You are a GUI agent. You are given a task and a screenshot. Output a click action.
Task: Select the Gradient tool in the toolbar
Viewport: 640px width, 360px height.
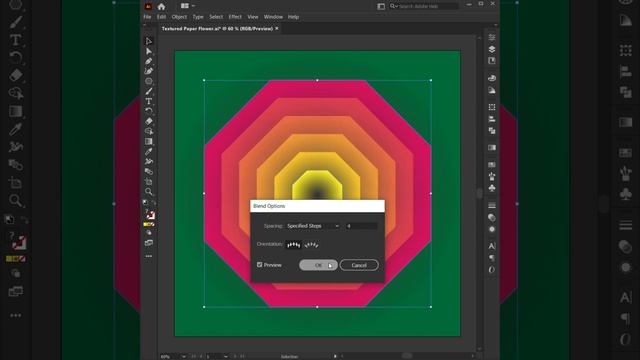tap(149, 141)
